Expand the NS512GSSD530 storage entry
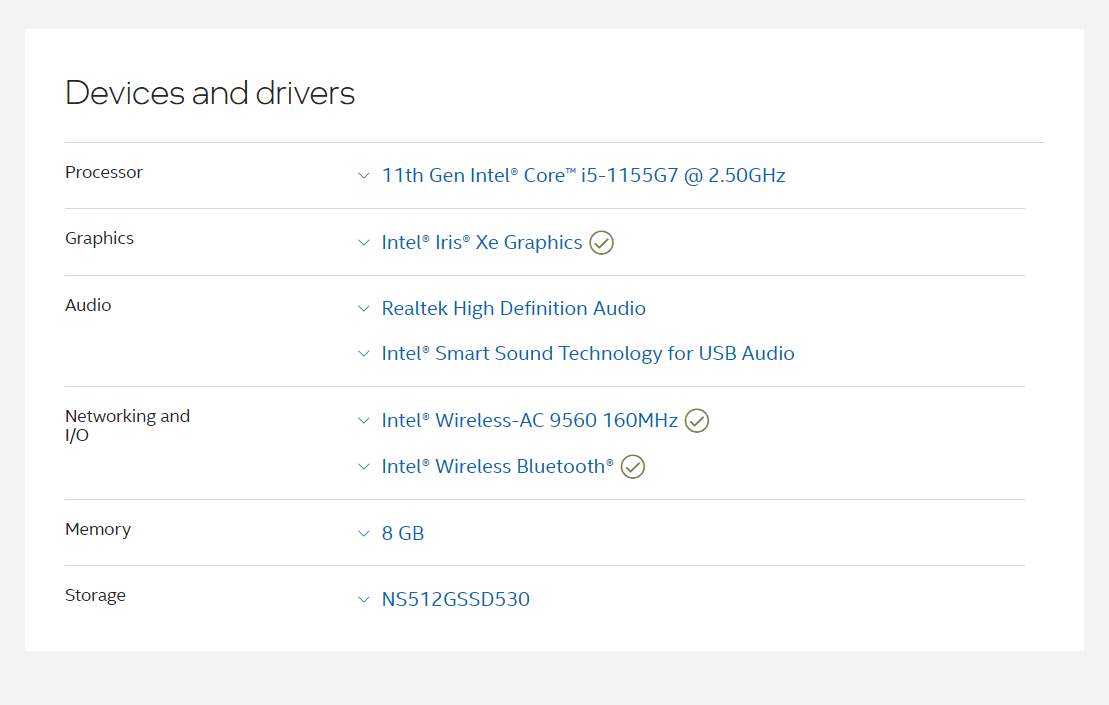 coord(364,599)
